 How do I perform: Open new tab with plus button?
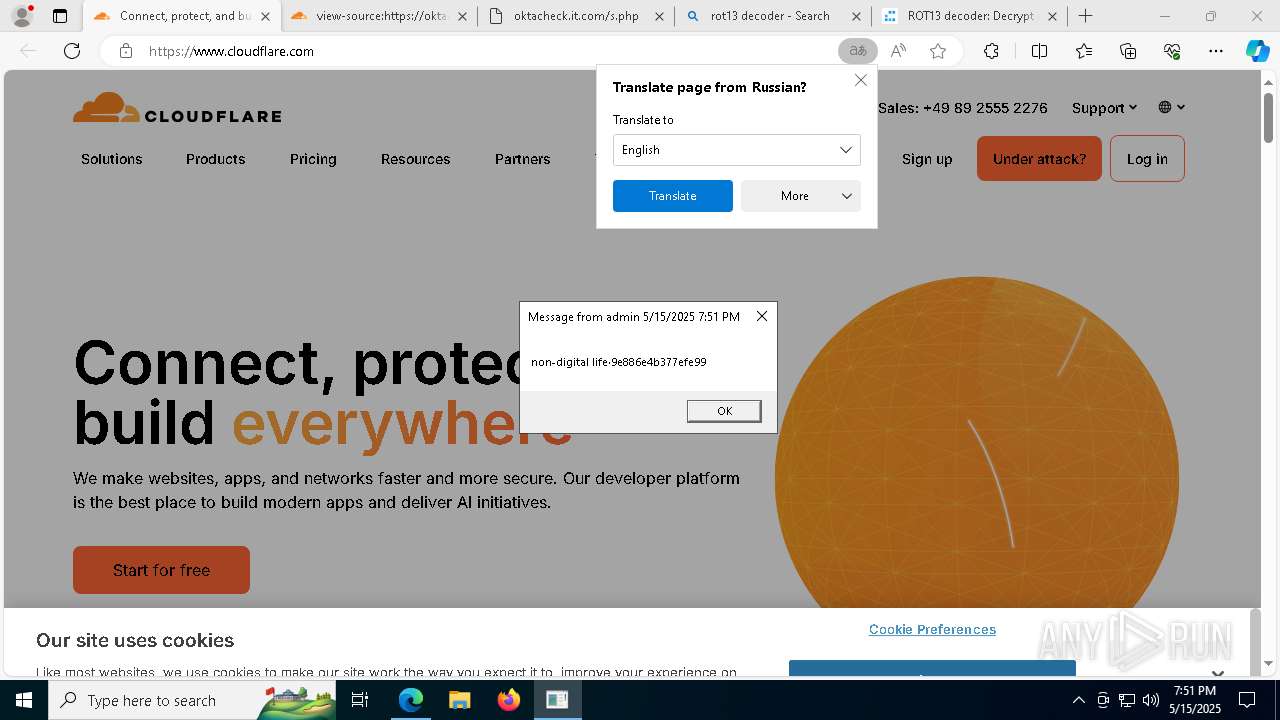1086,16
